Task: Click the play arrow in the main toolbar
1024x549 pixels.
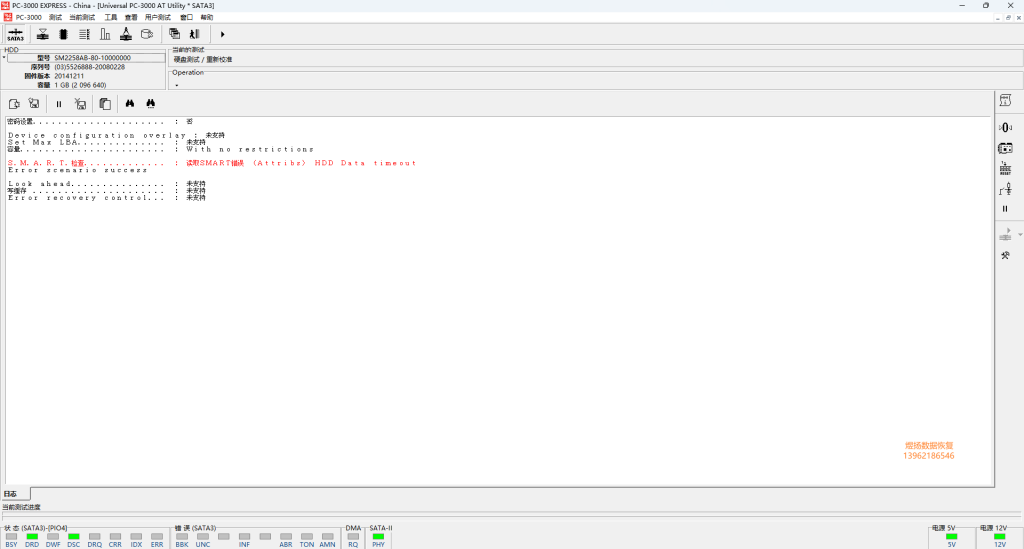Action: click(222, 34)
